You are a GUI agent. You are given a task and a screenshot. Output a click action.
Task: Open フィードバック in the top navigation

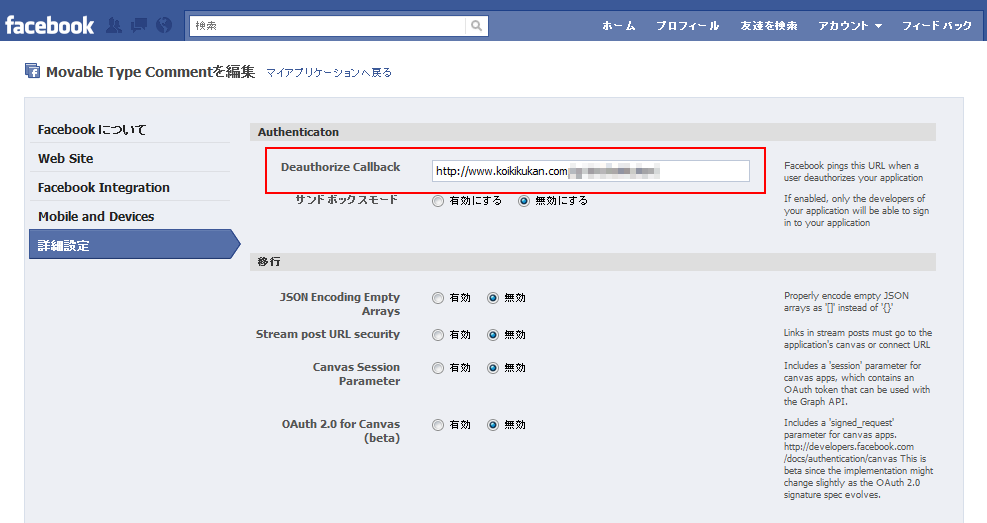(x=937, y=26)
